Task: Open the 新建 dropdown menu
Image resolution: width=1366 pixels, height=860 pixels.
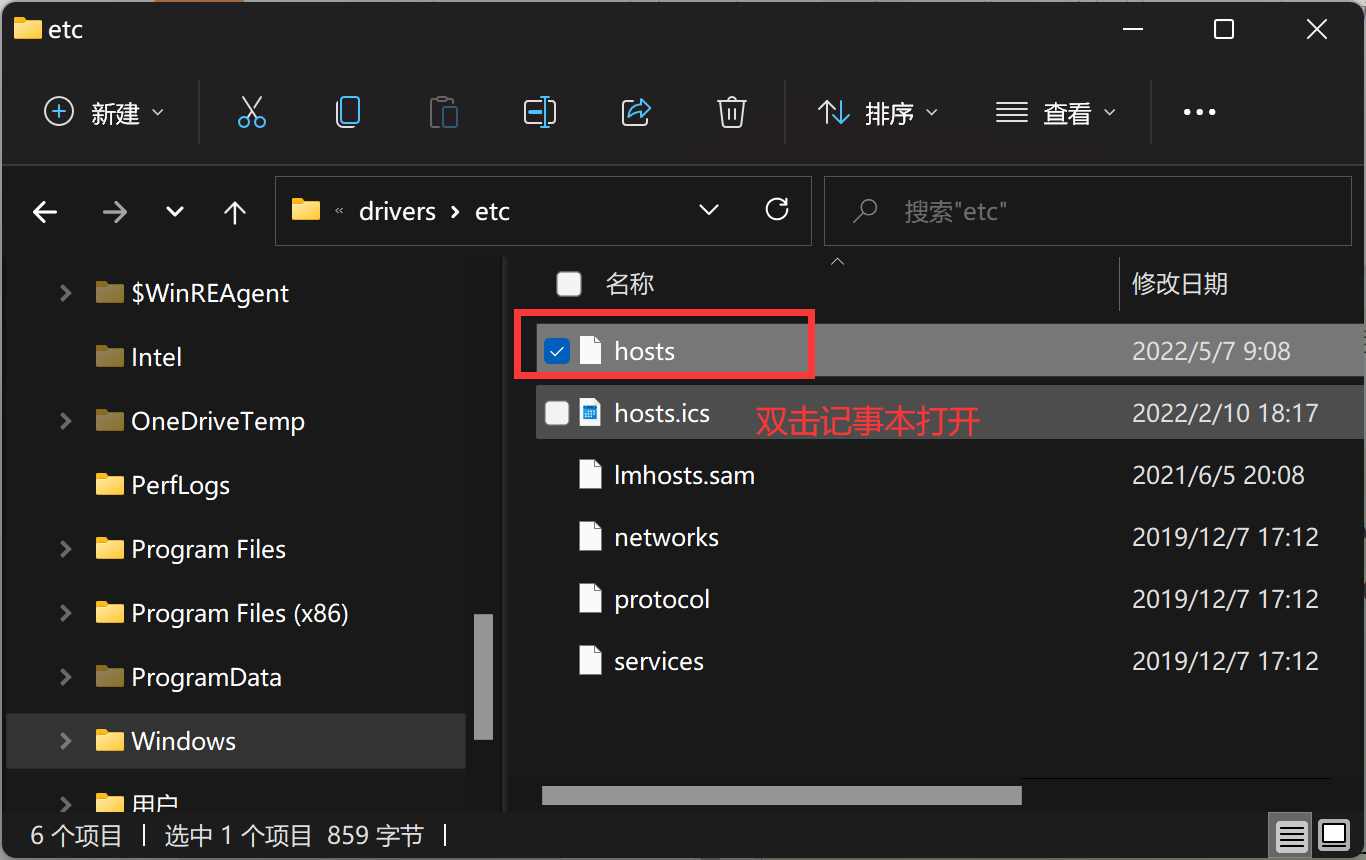Action: click(x=104, y=113)
